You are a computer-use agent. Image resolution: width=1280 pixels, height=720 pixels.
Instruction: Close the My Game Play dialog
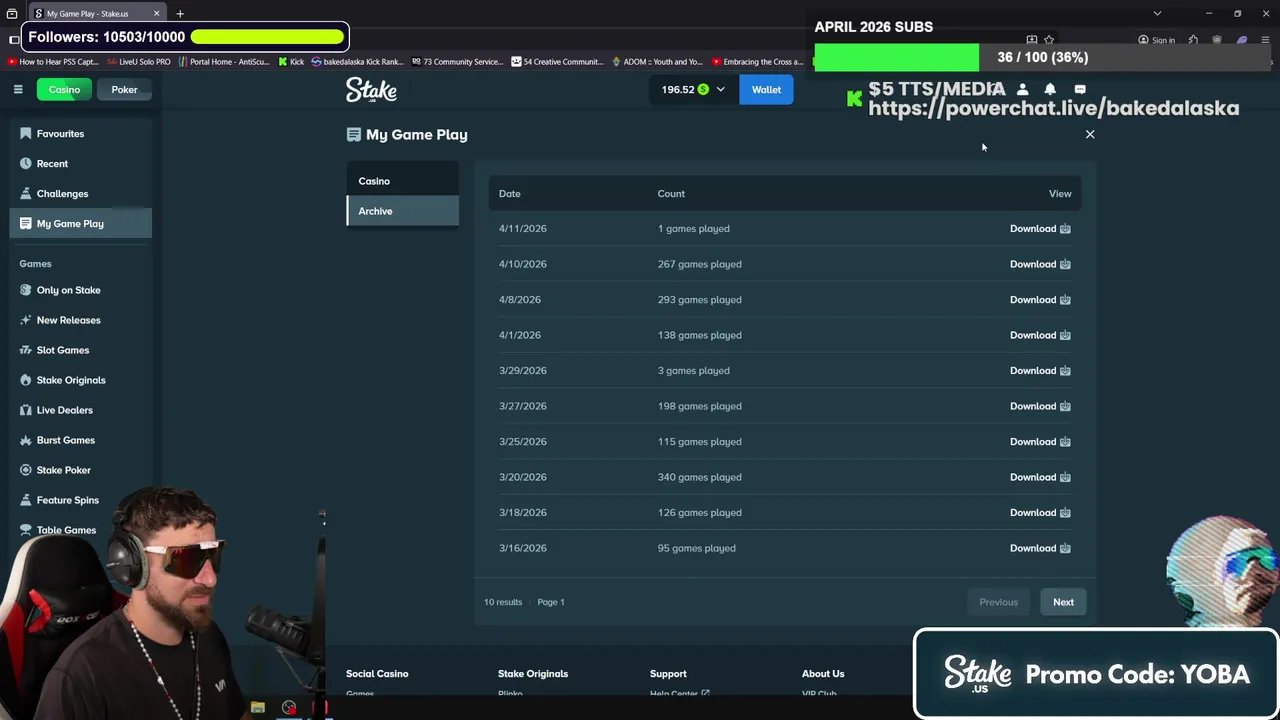(1090, 134)
